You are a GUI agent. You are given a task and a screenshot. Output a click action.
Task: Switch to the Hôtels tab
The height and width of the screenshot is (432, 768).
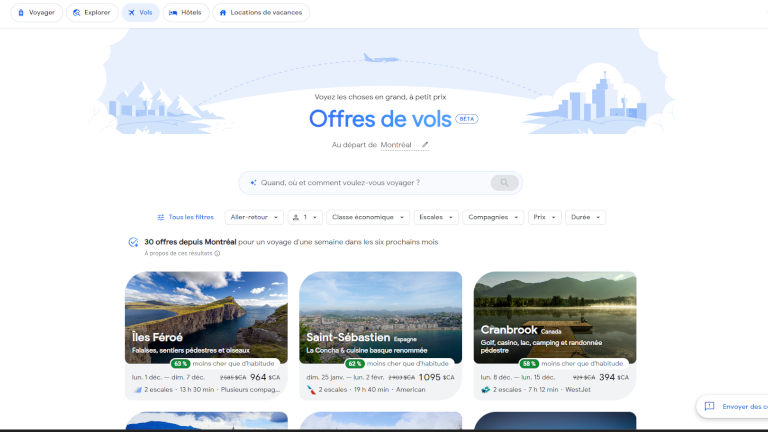pyautogui.click(x=187, y=13)
